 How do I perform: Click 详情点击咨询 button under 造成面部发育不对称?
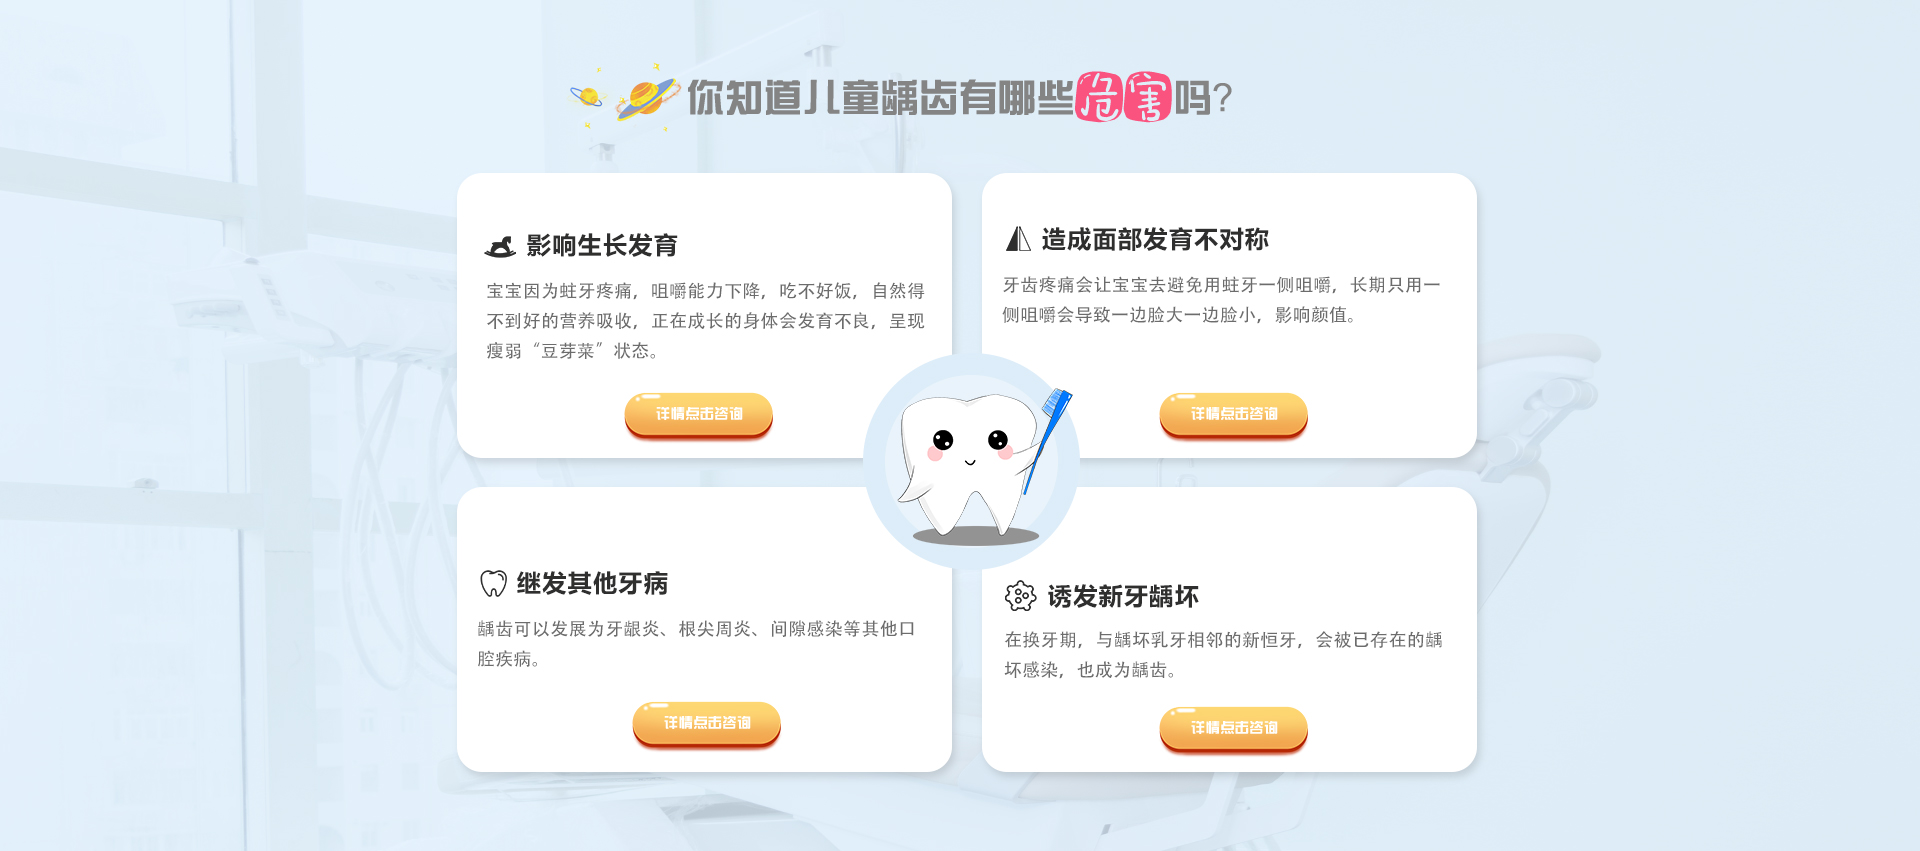[x=1234, y=414]
